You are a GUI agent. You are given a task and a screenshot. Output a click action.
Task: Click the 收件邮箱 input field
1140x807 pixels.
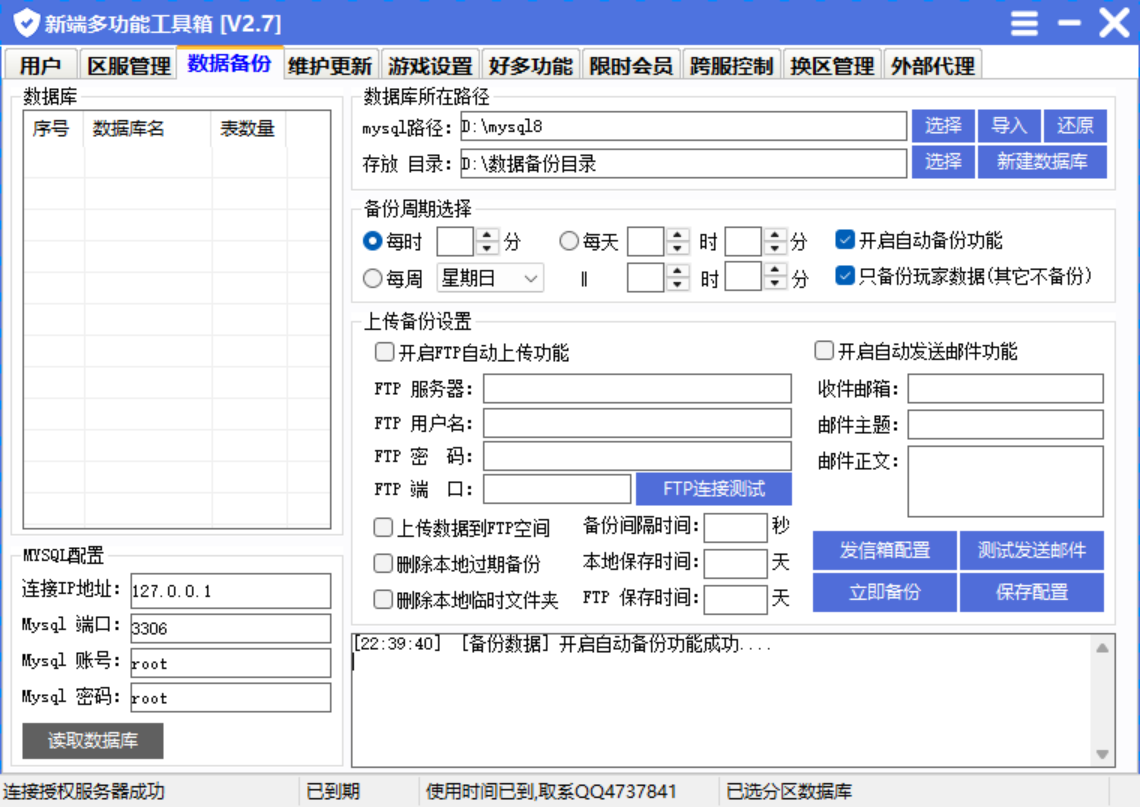[x=1005, y=388]
